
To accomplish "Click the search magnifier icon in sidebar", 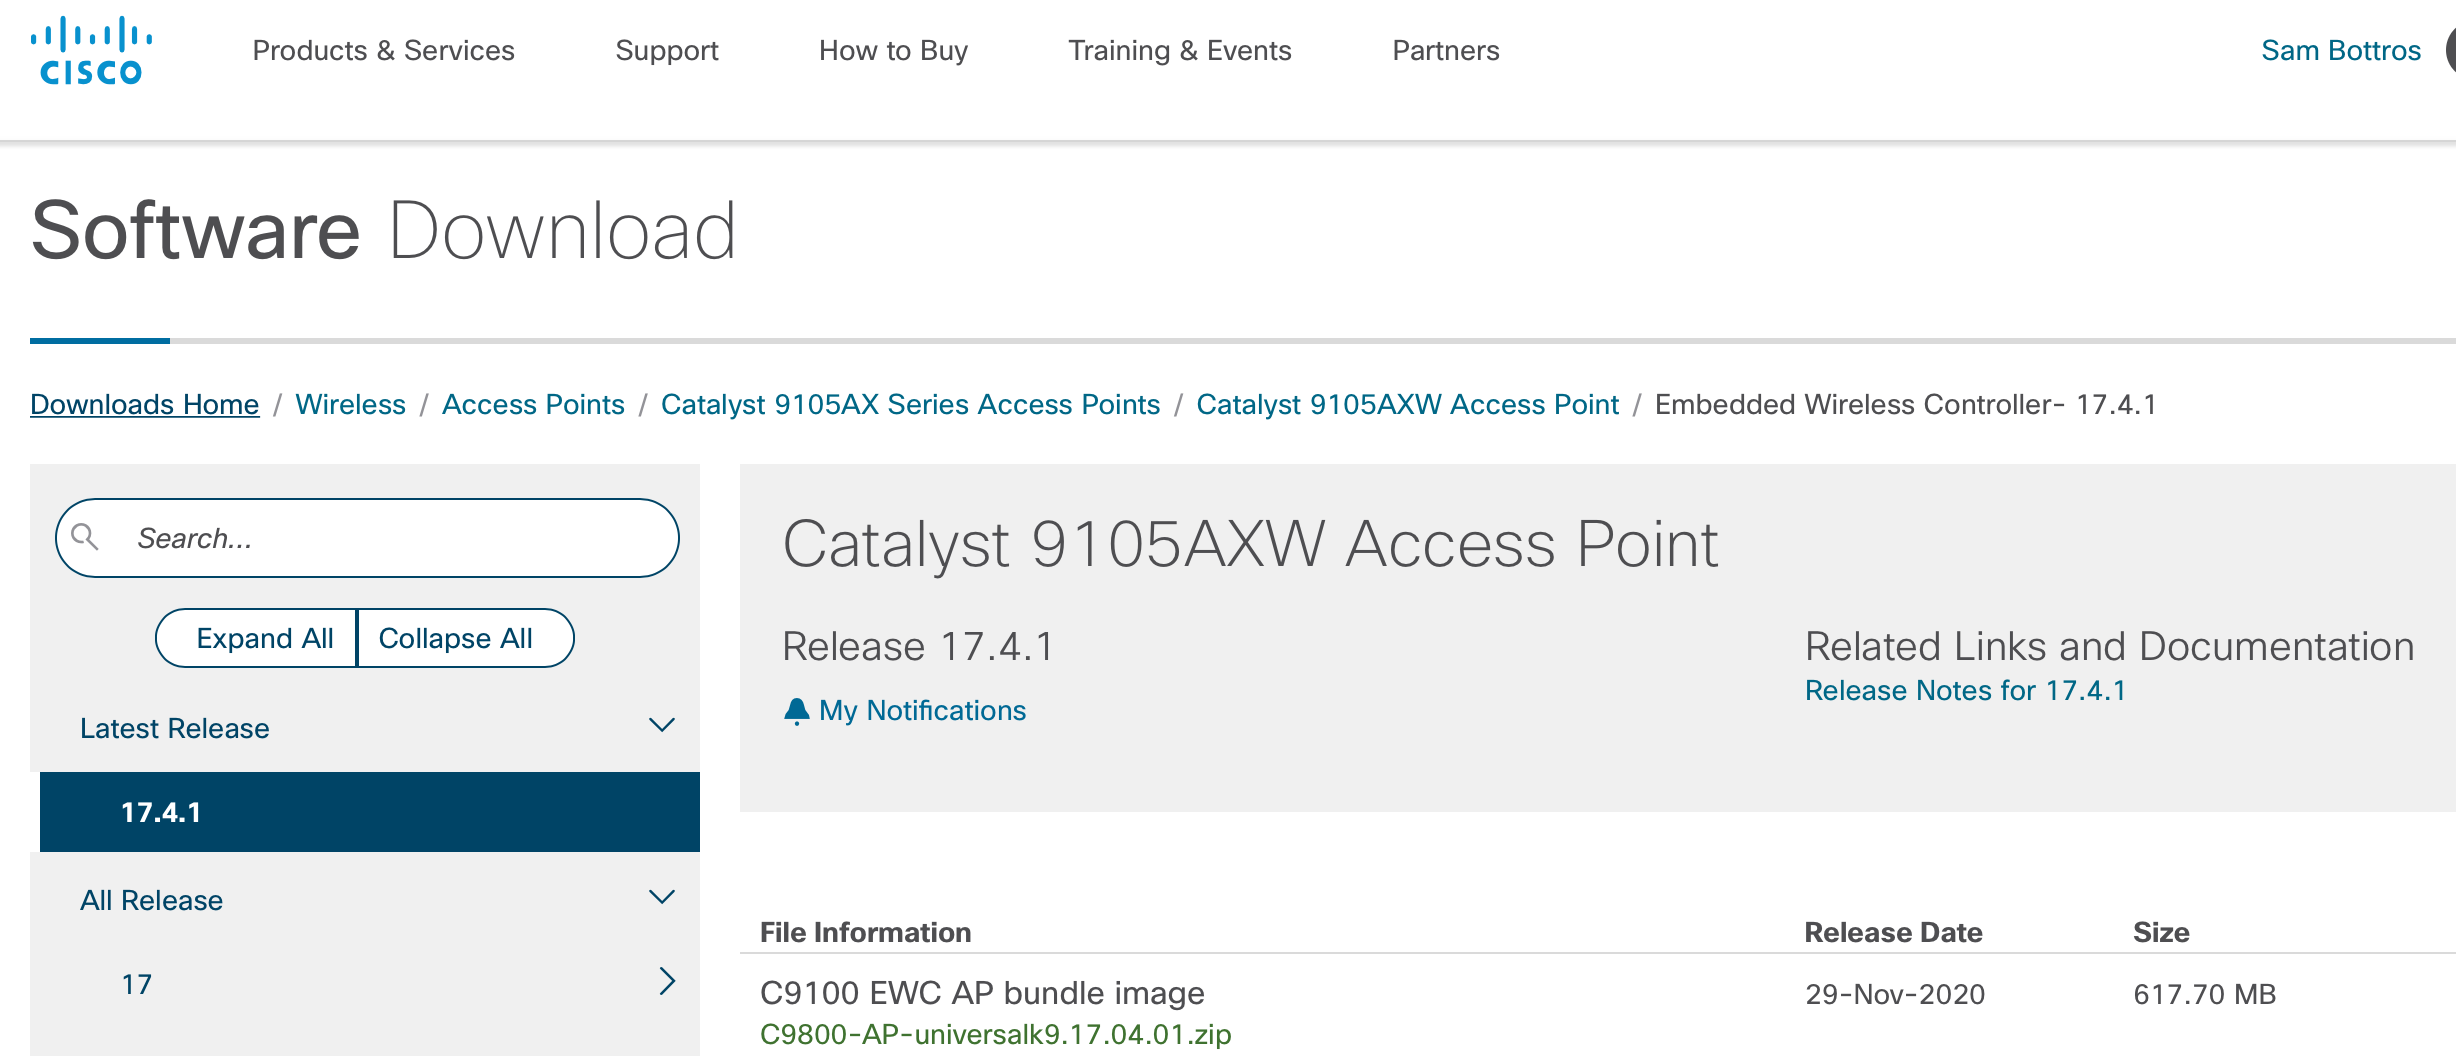I will [88, 537].
